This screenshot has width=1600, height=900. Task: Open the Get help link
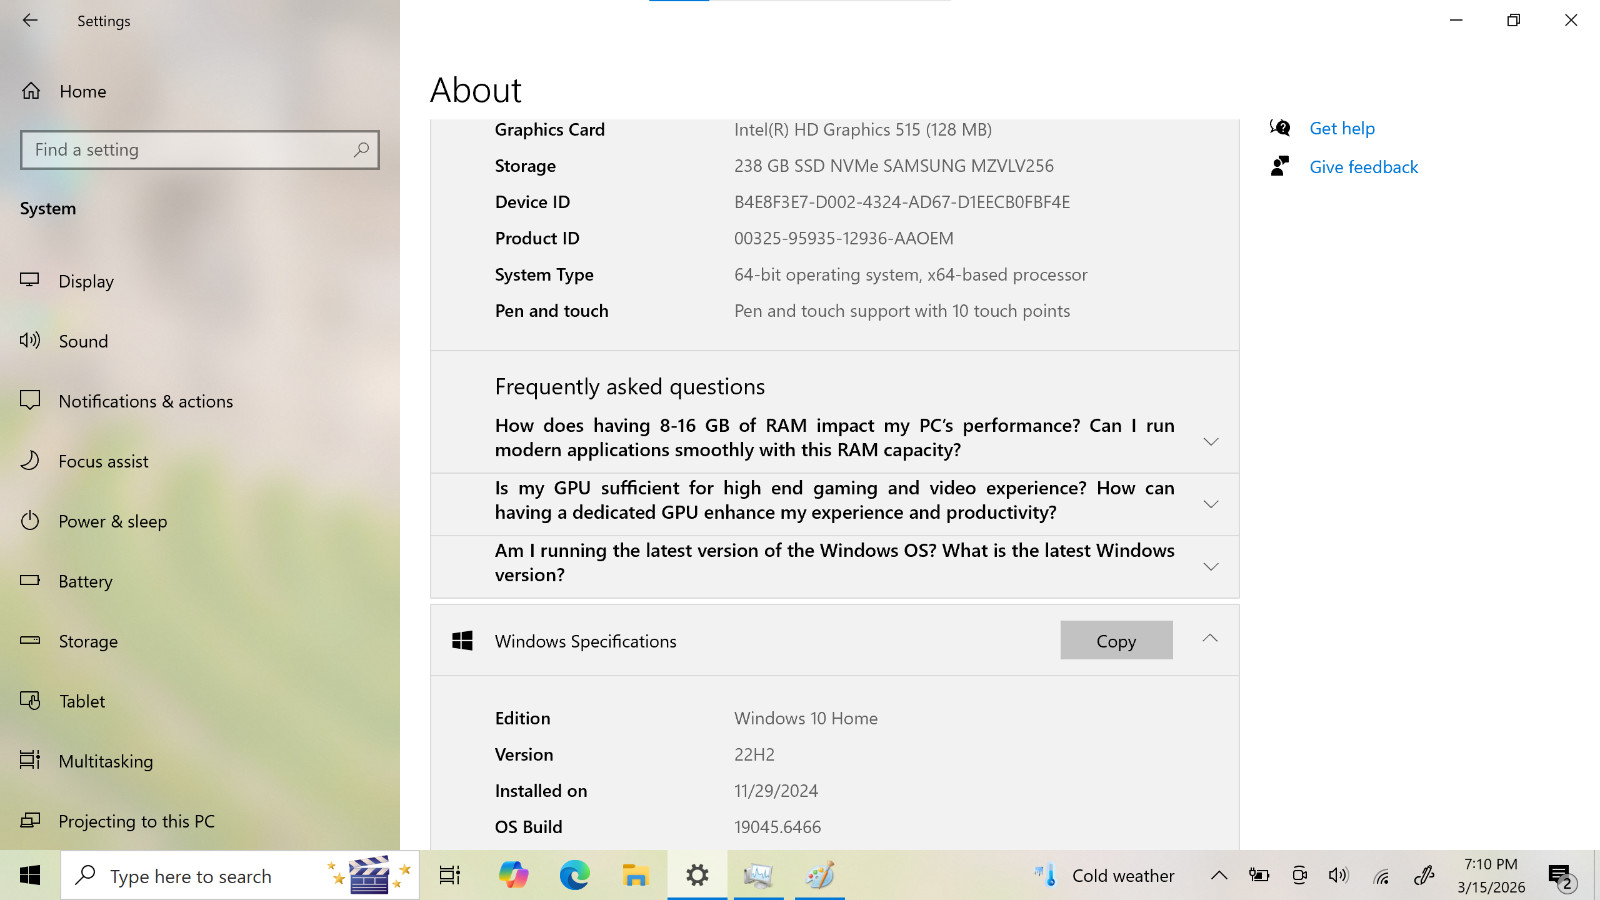point(1342,128)
